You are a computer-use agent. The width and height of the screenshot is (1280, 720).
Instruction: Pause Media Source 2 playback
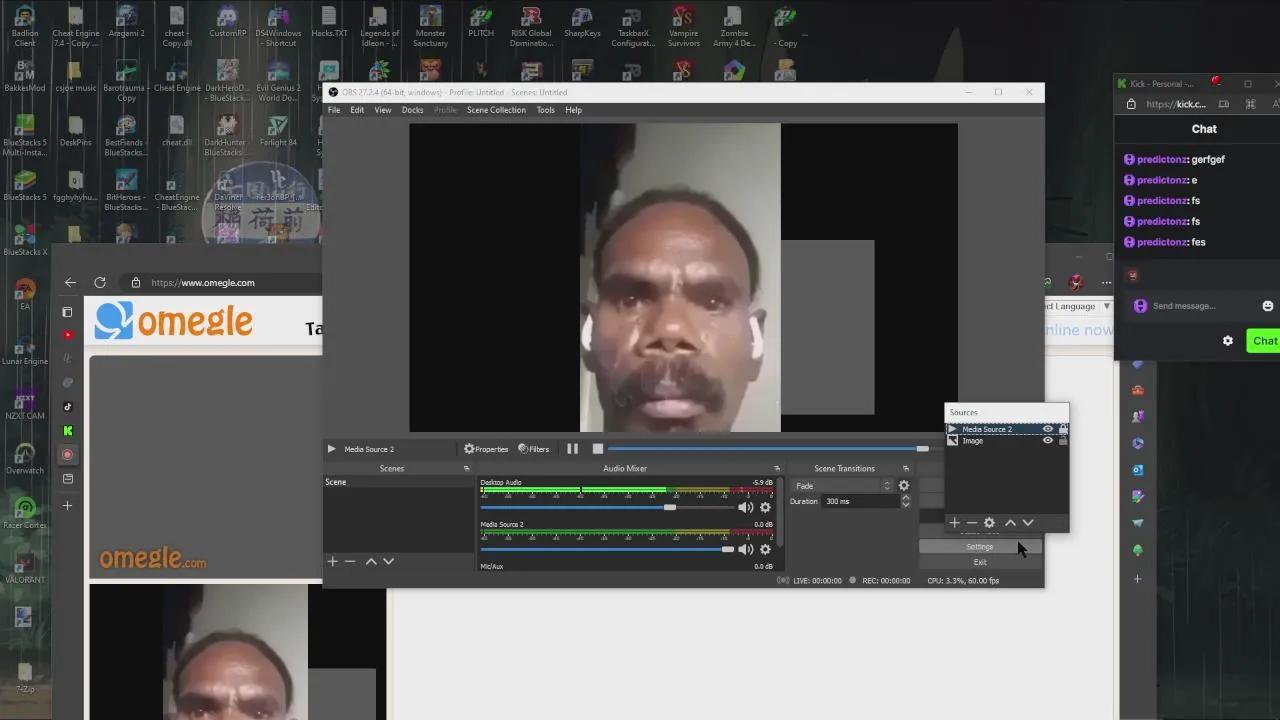point(572,449)
